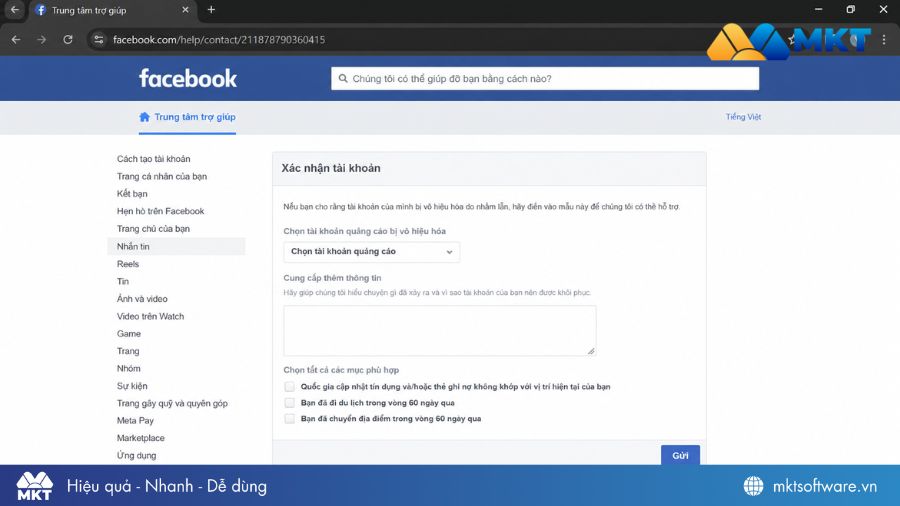Open Cách tạo tài khoản help topic
The height and width of the screenshot is (506, 900).
click(x=153, y=159)
